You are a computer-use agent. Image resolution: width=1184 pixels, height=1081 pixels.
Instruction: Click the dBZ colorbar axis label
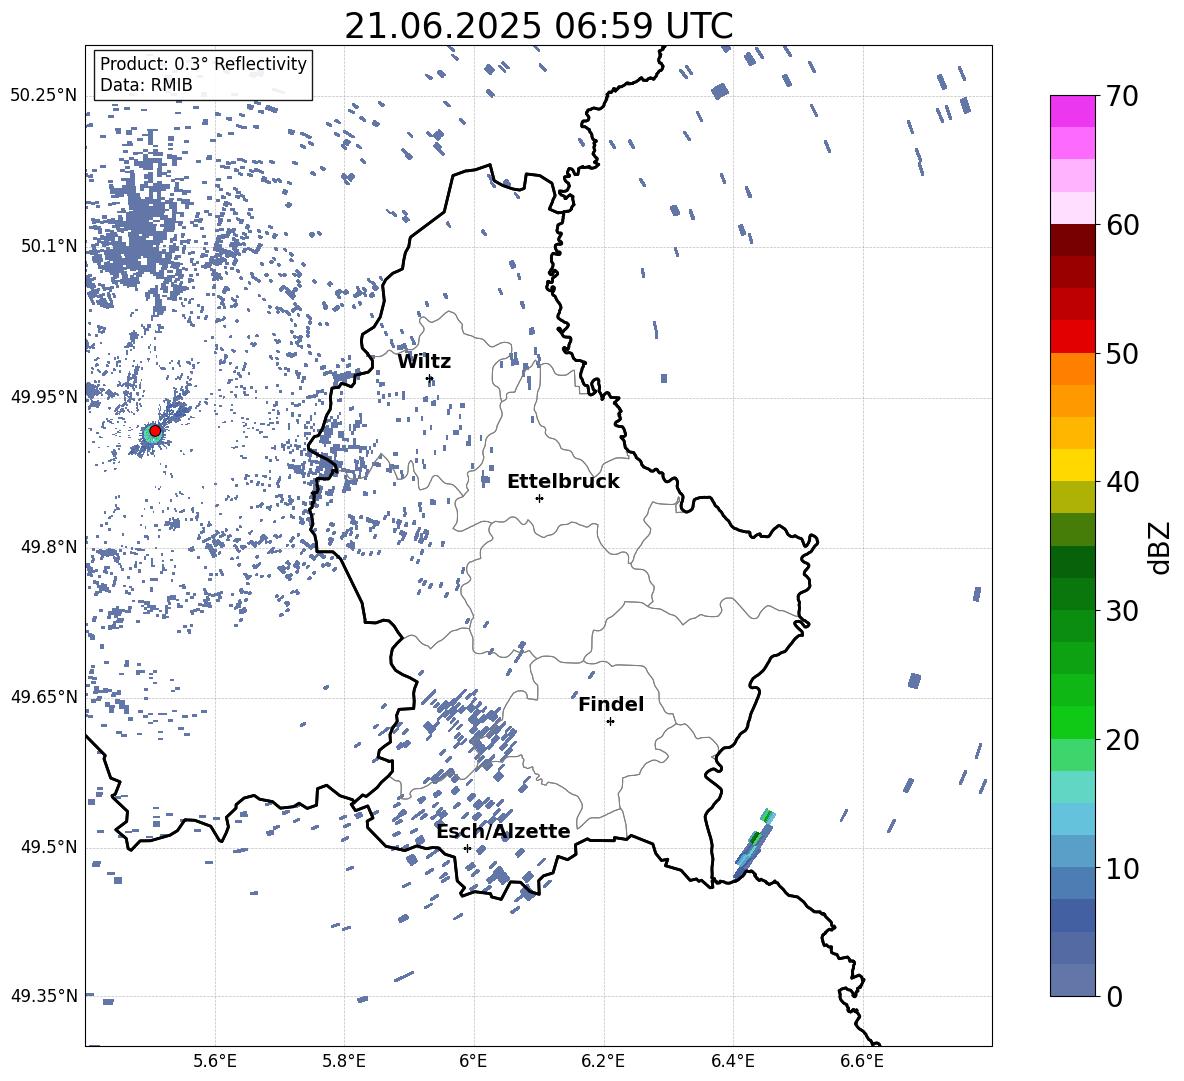(1159, 547)
